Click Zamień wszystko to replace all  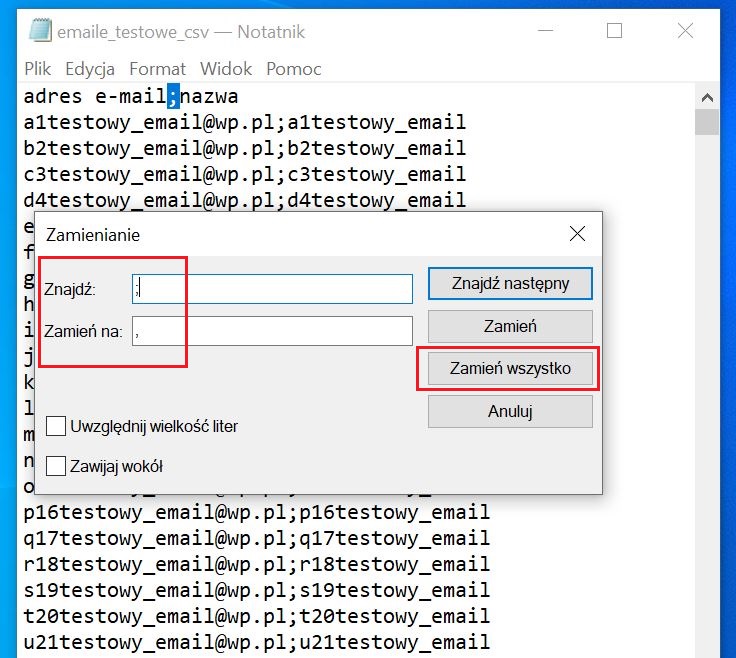(x=510, y=369)
